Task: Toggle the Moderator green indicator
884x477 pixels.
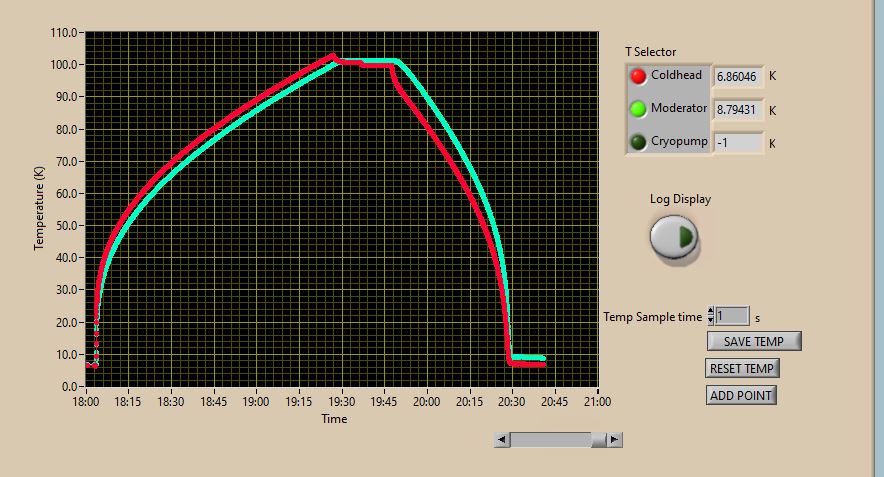Action: click(x=638, y=109)
